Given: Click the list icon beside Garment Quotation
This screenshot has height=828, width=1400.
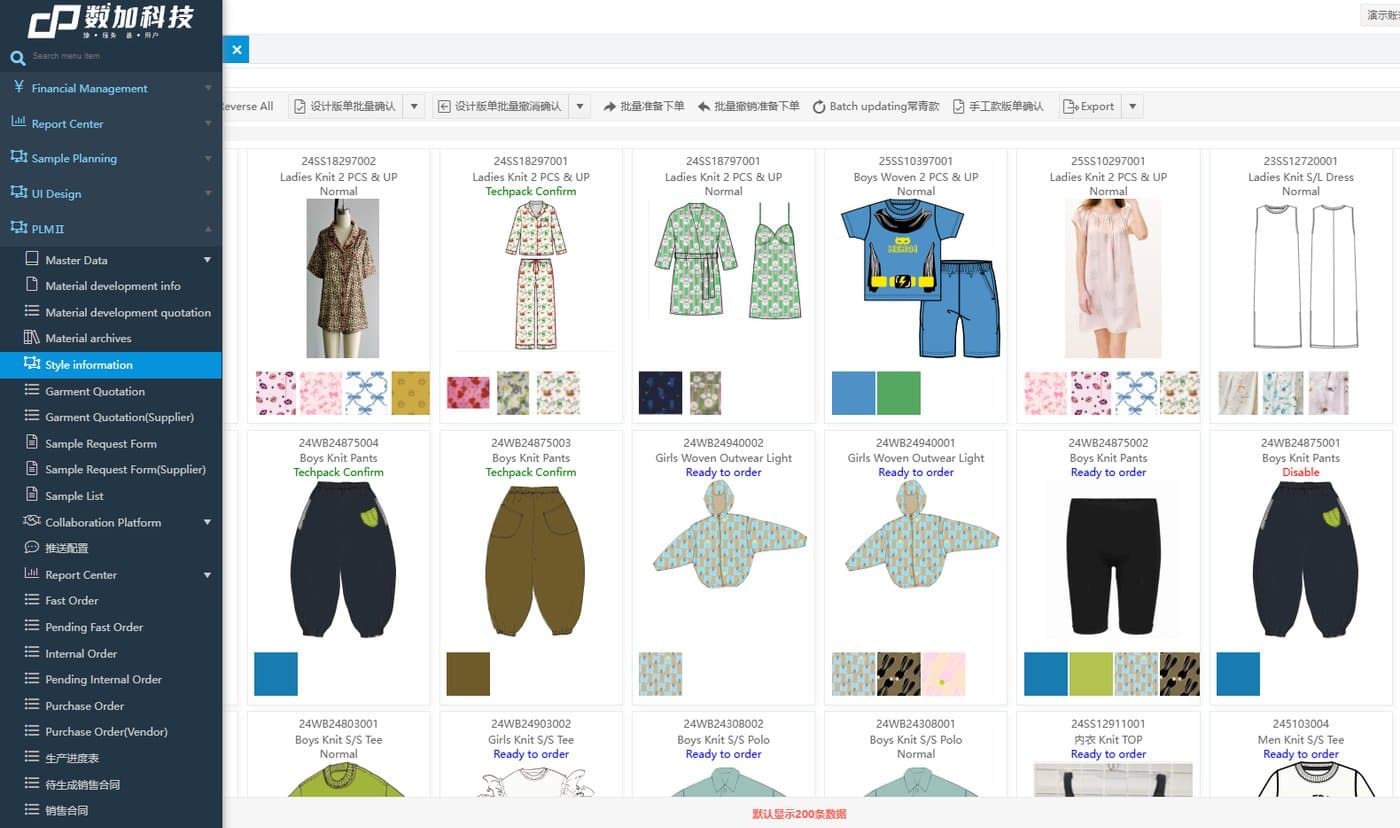Looking at the screenshot, I should pos(32,391).
